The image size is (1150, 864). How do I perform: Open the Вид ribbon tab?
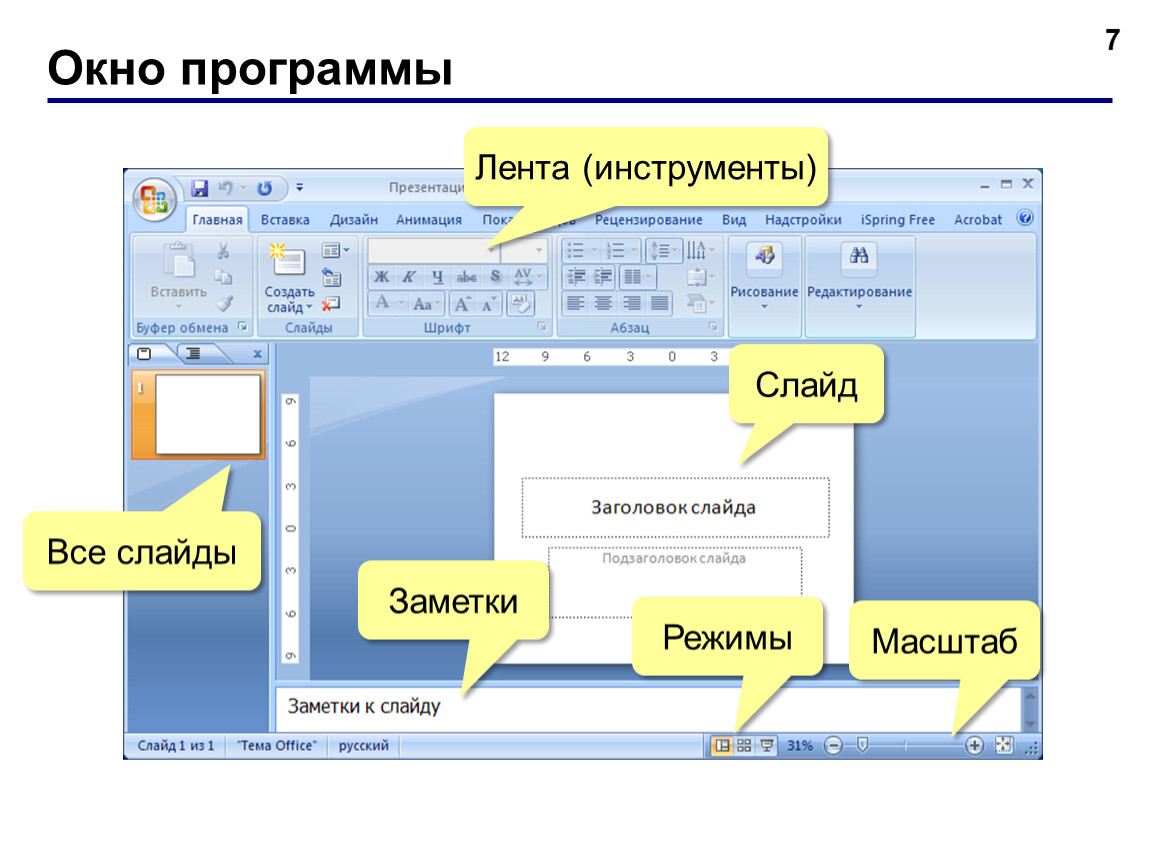[733, 219]
